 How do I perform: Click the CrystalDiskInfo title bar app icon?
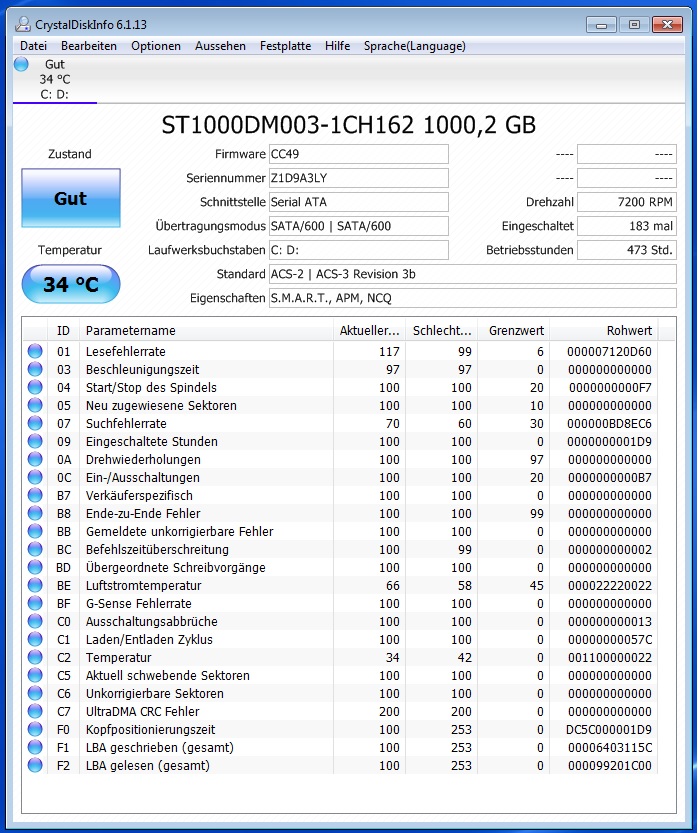[23, 24]
